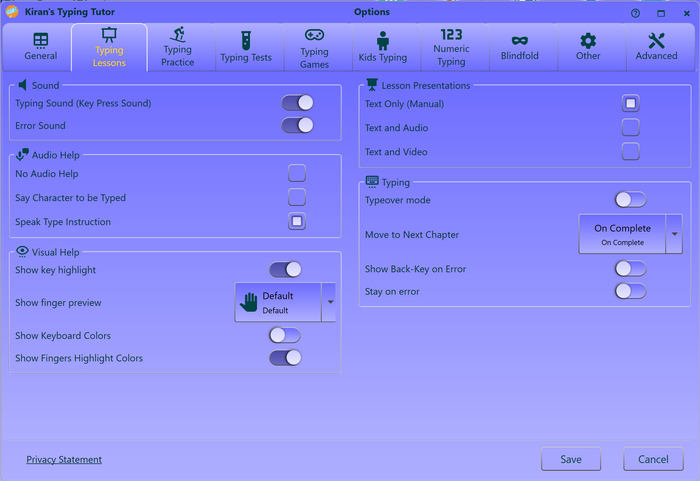Click the Other gear icon
Screen dimensions: 700x481
click(588, 41)
